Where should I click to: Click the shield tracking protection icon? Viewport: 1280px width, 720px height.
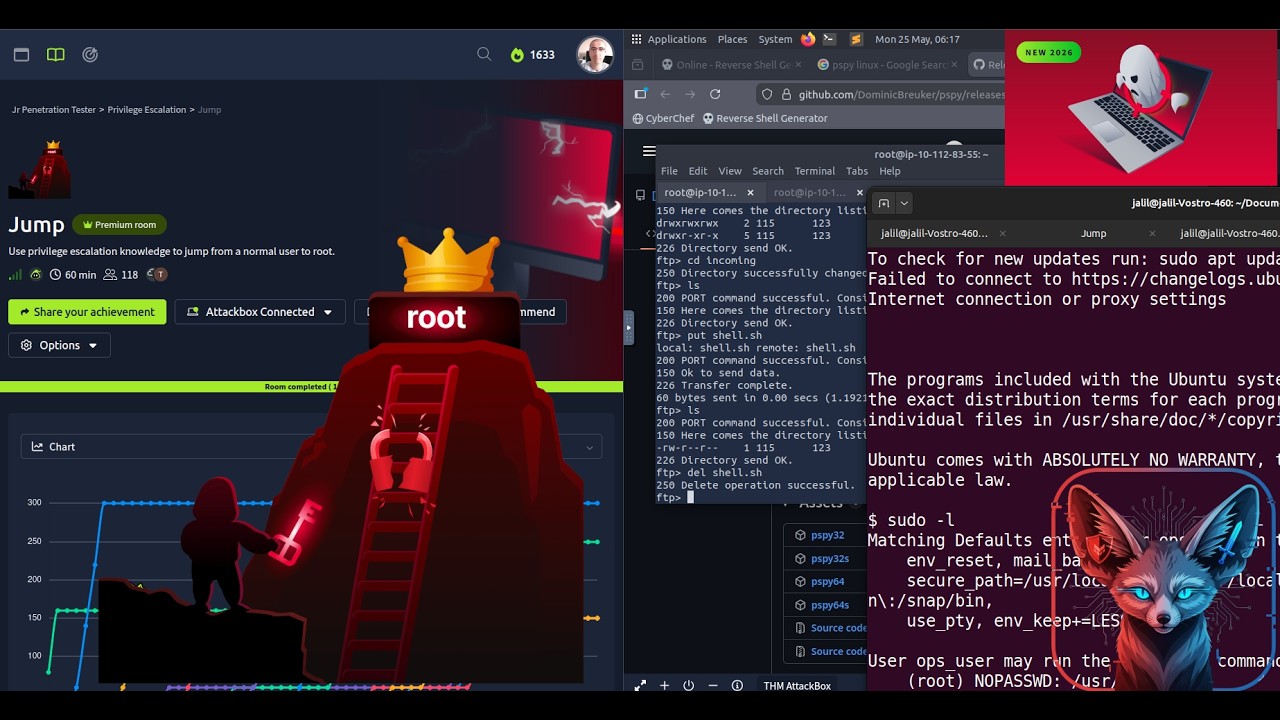(x=767, y=94)
